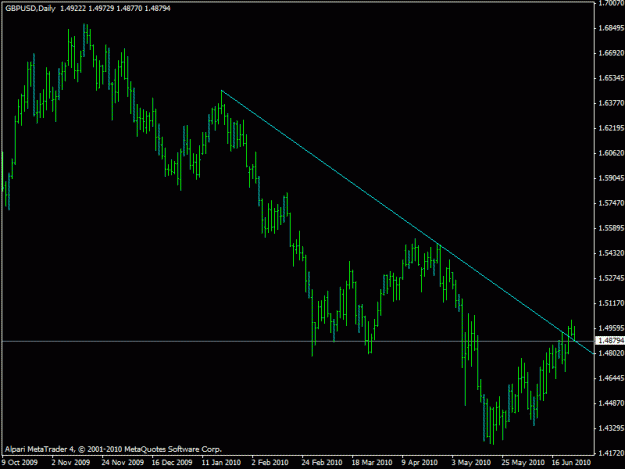
Task: Click the 1.48020 price axis label
Action: coord(611,353)
